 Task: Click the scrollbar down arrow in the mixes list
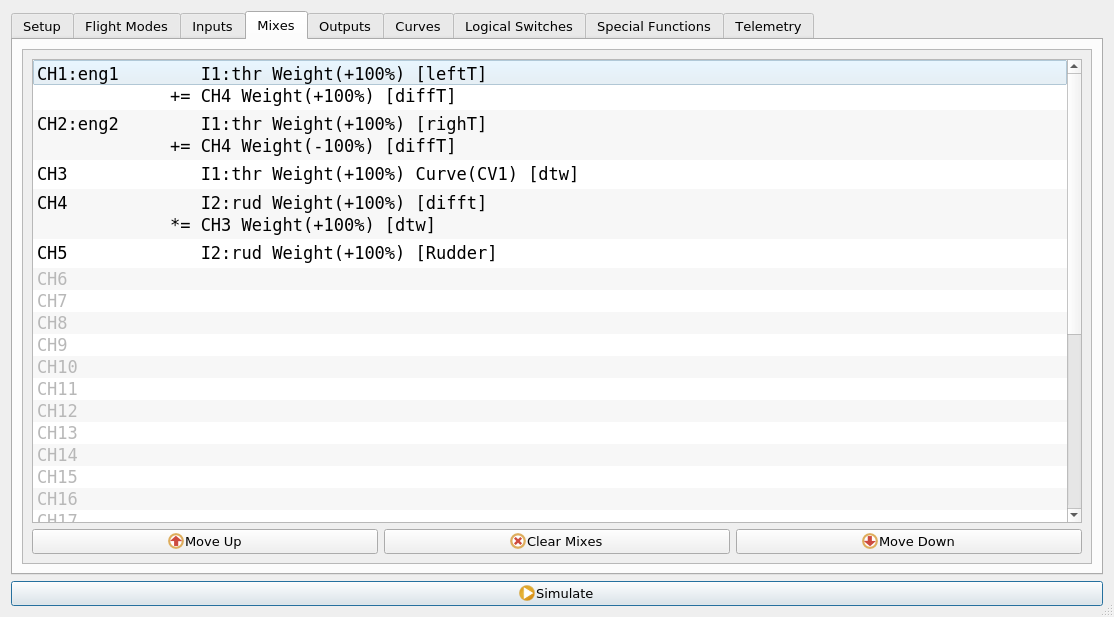[x=1074, y=515]
